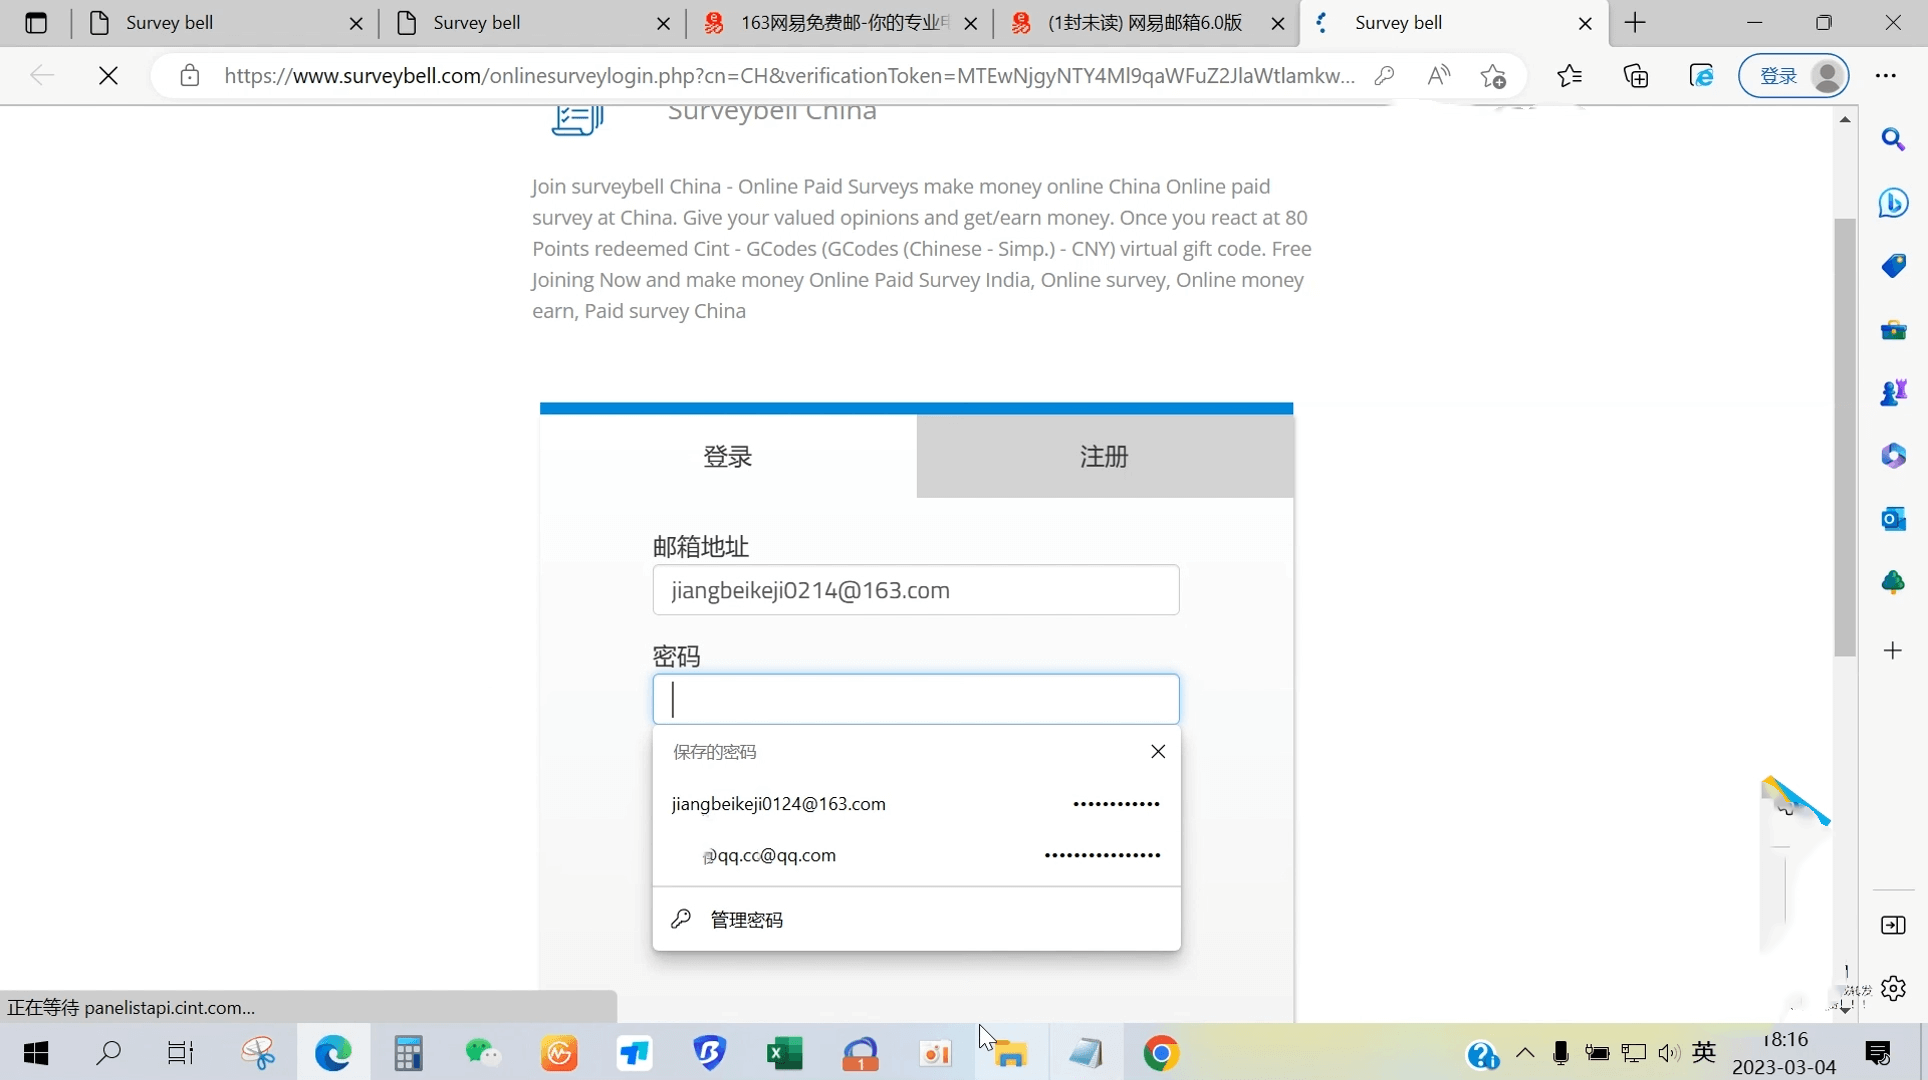The image size is (1928, 1080).
Task: Add a sidebar app with plus icon
Action: 1893,651
